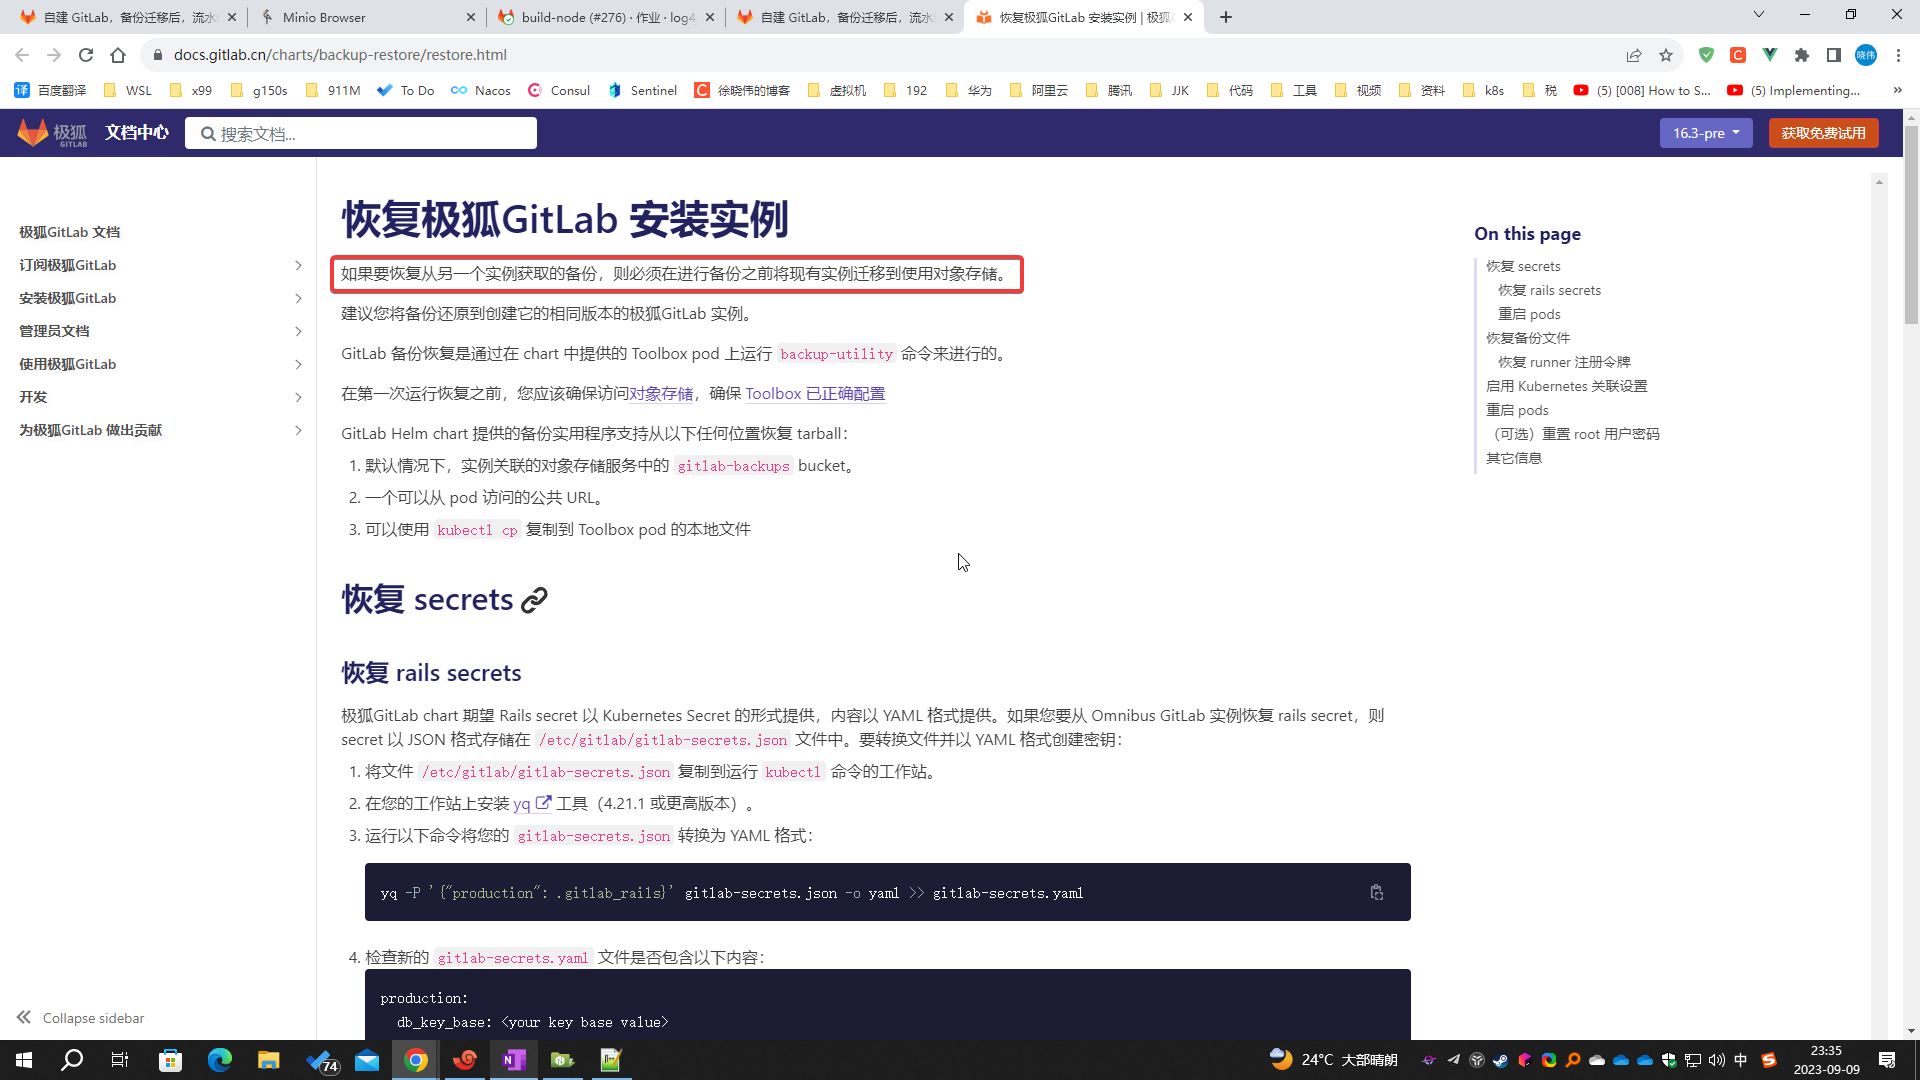1920x1080 pixels.
Task: Open the Windows Start menu
Action: 24,1060
